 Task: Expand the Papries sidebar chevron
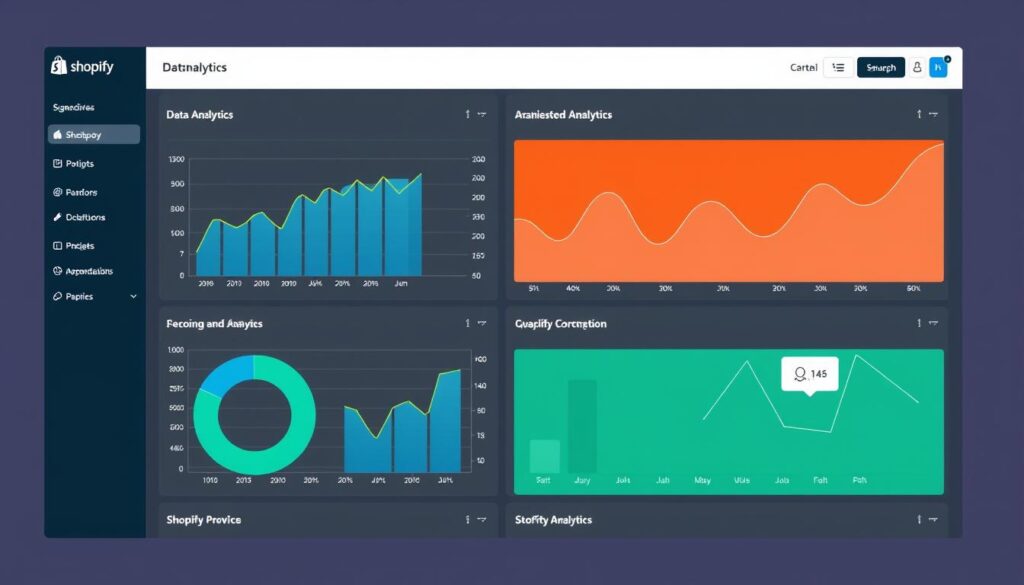pyautogui.click(x=134, y=297)
